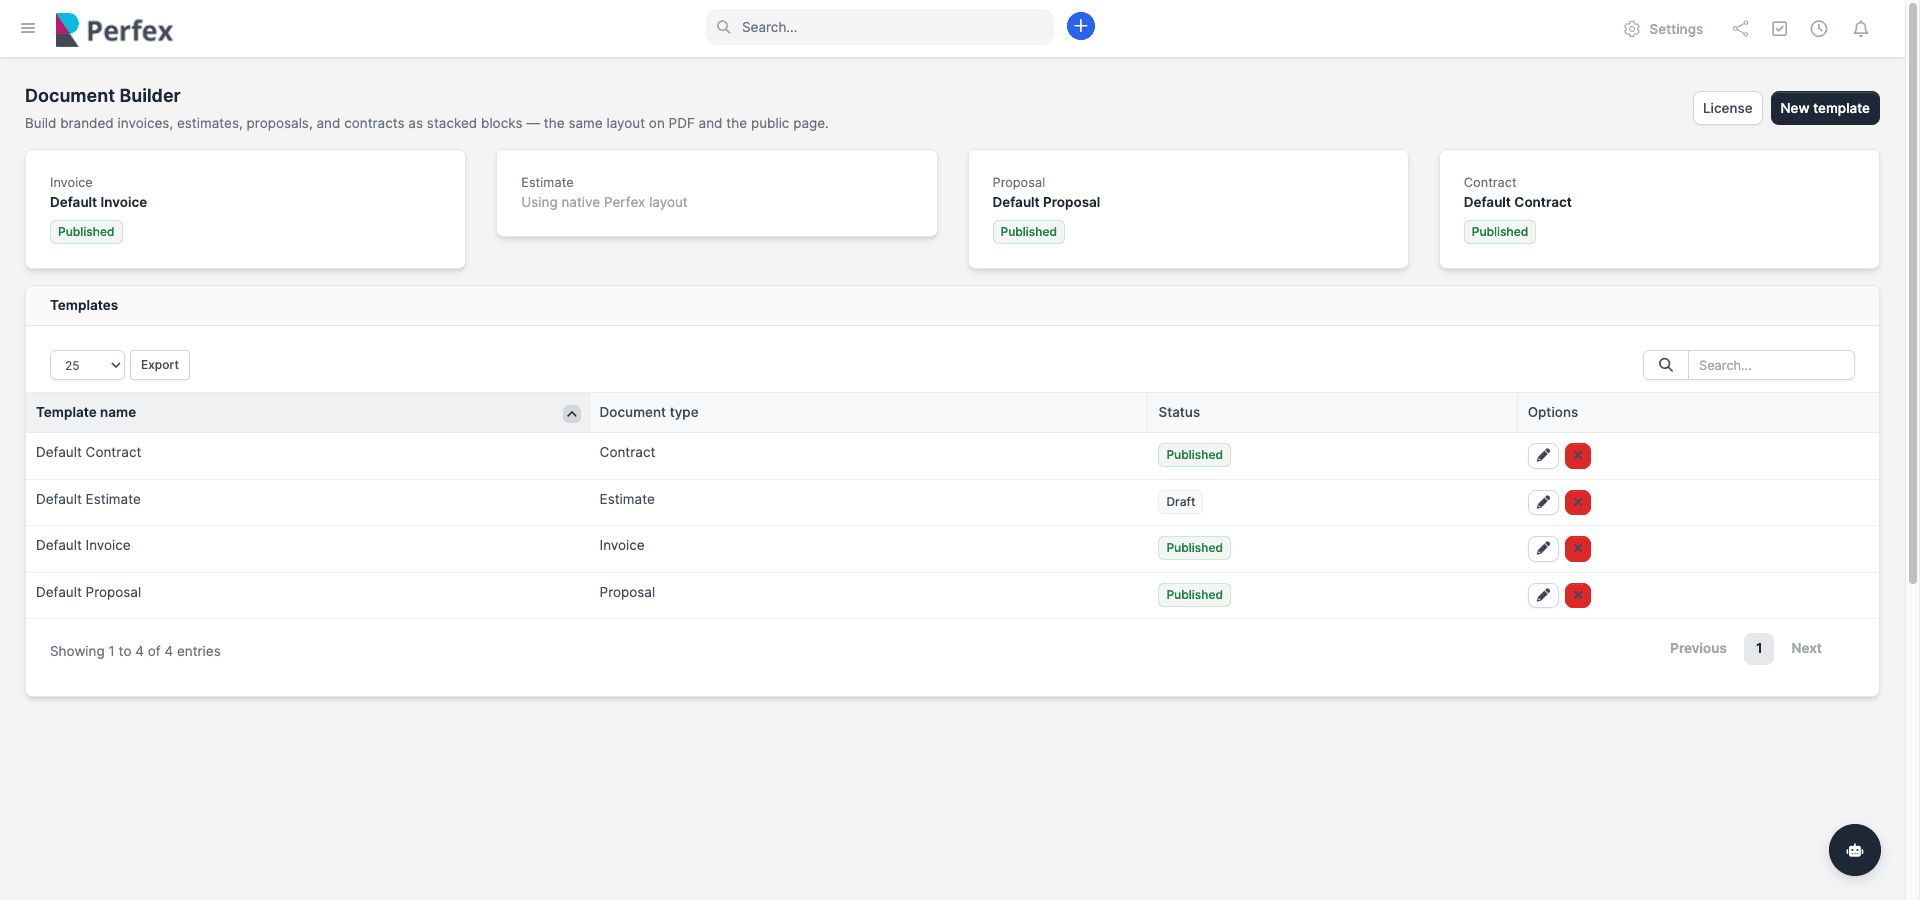Open the to-do checklist icon
This screenshot has width=1920, height=900.
pos(1780,29)
